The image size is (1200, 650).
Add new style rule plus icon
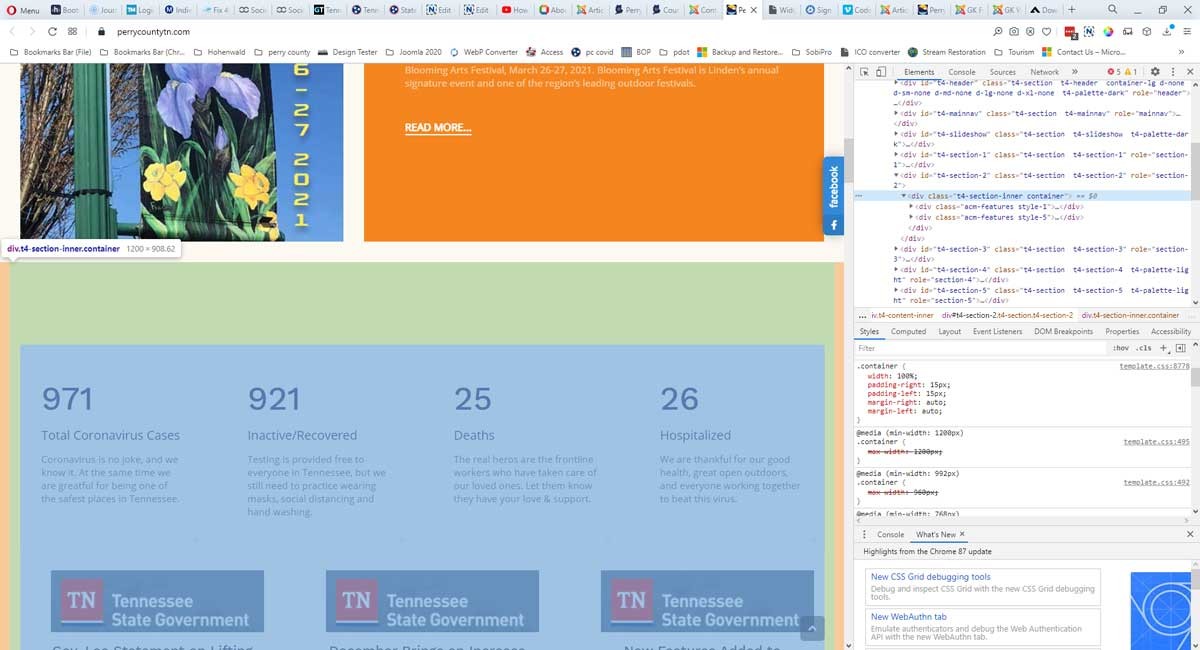[x=1164, y=348]
